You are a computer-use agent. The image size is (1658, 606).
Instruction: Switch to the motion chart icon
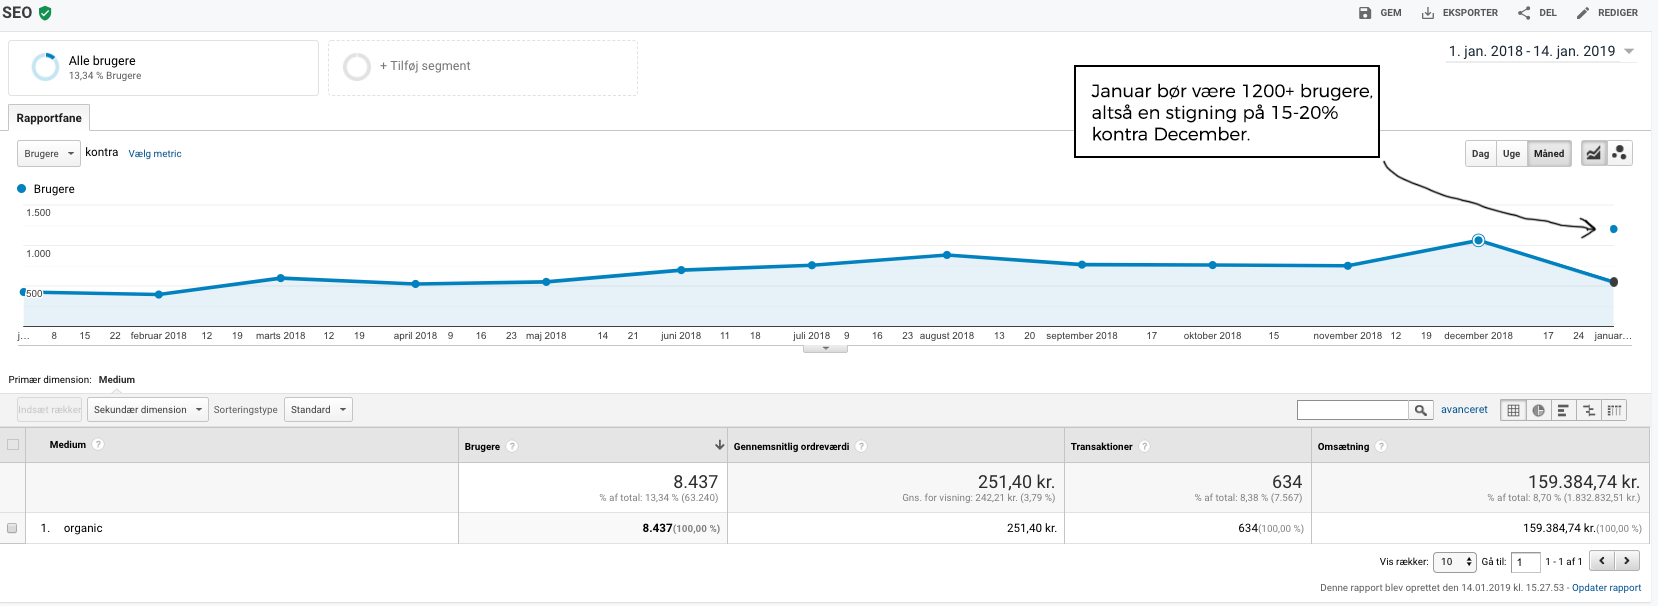tap(1620, 153)
